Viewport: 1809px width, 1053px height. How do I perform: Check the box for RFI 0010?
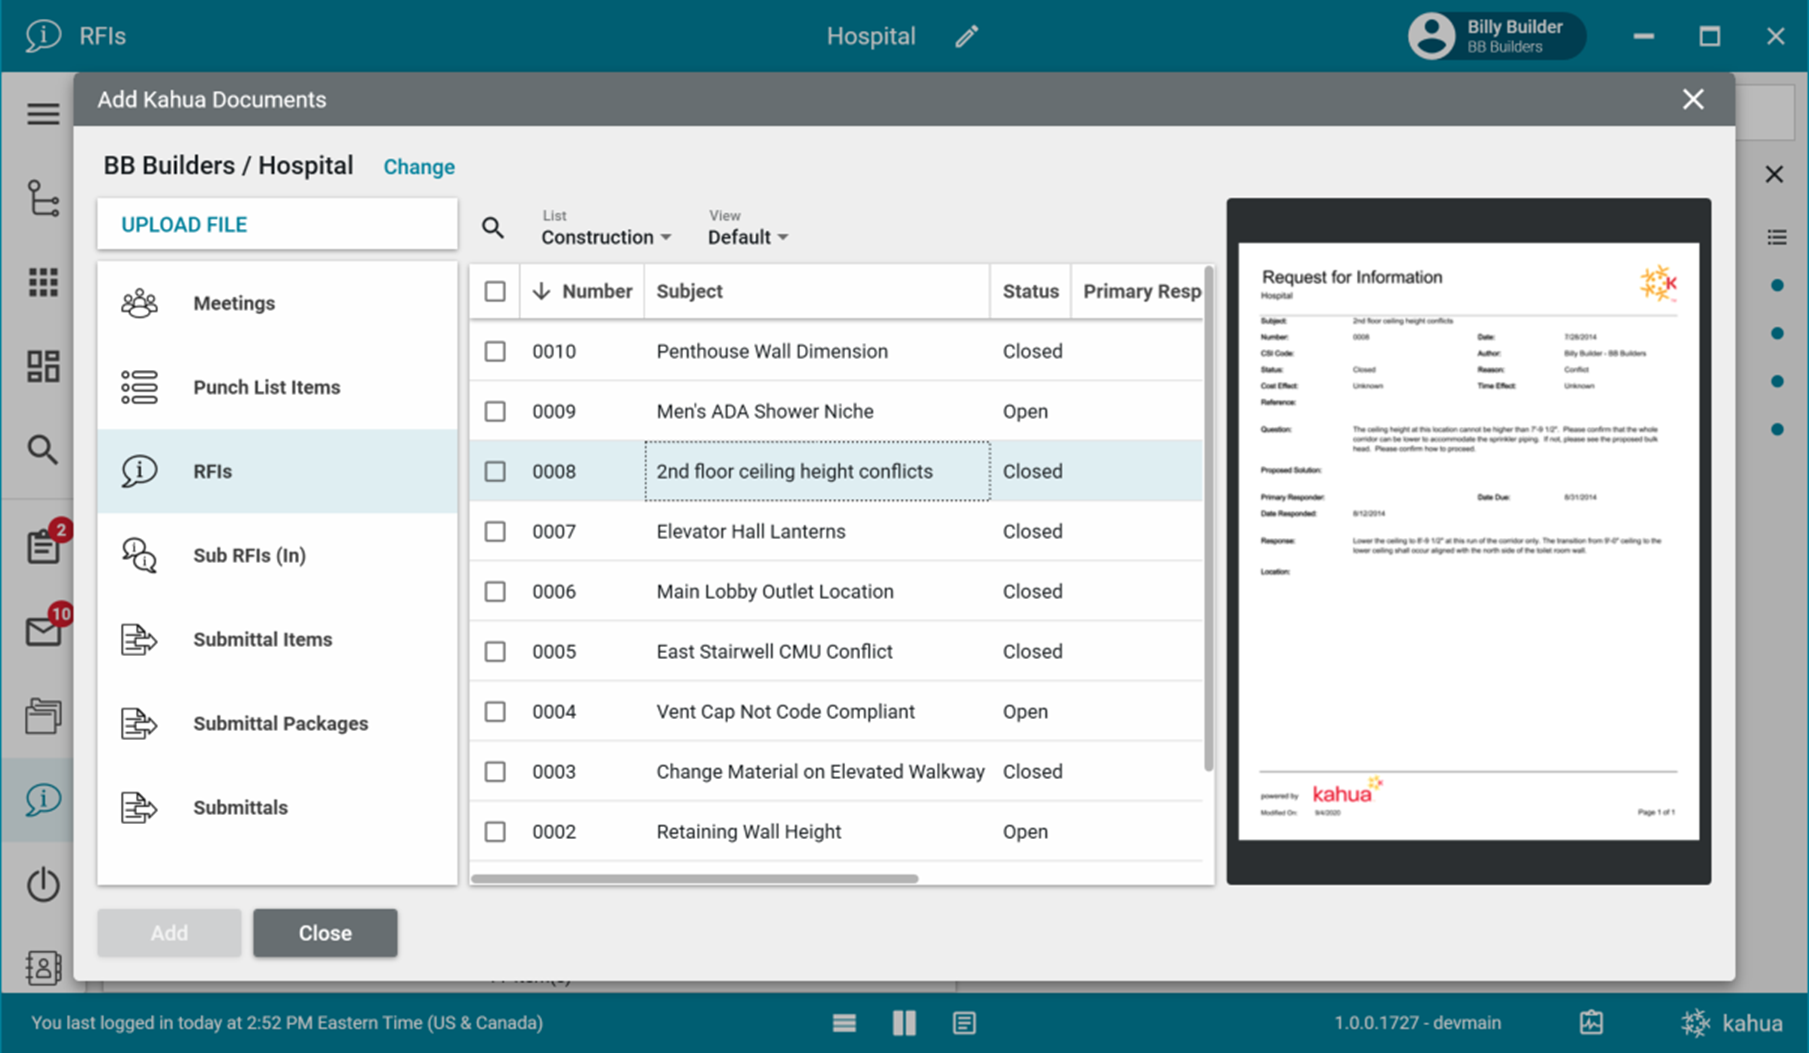pyautogui.click(x=495, y=351)
